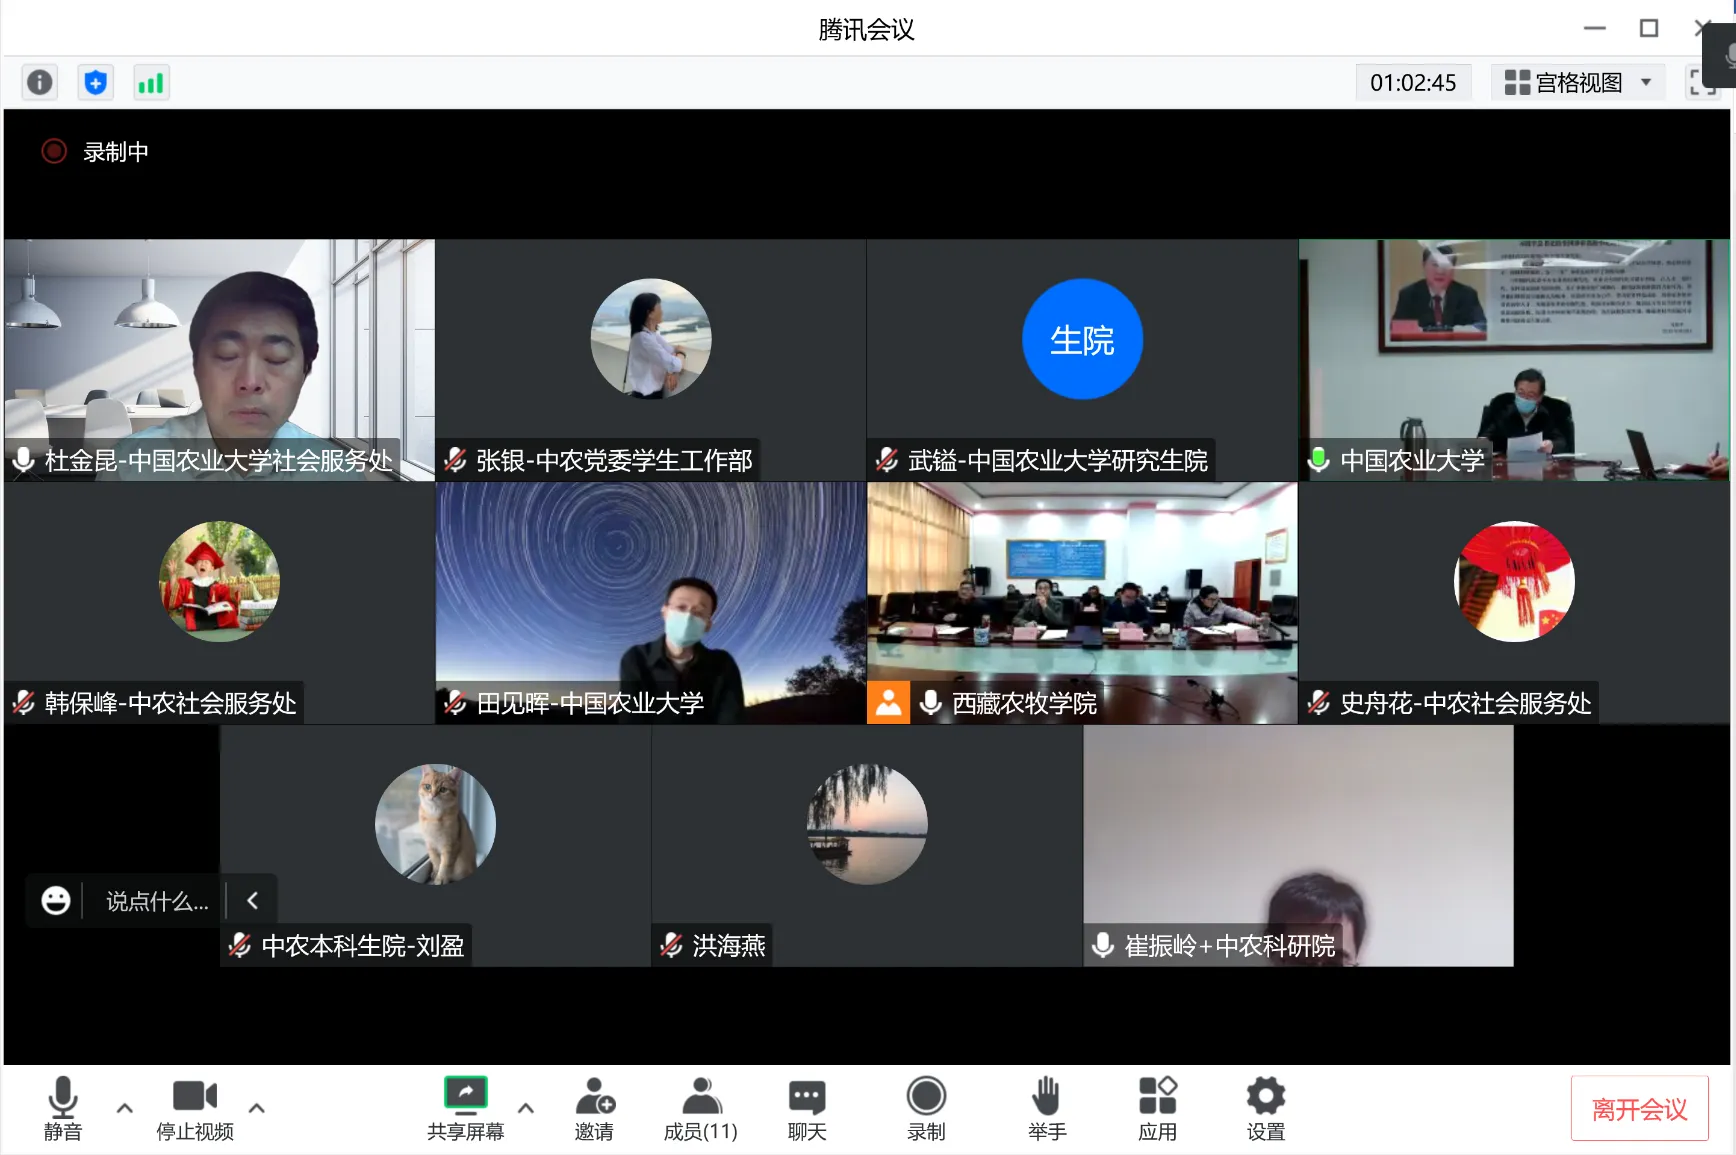1736x1155 pixels.
Task: Click the meeting timer 01:02:45
Action: (1413, 82)
